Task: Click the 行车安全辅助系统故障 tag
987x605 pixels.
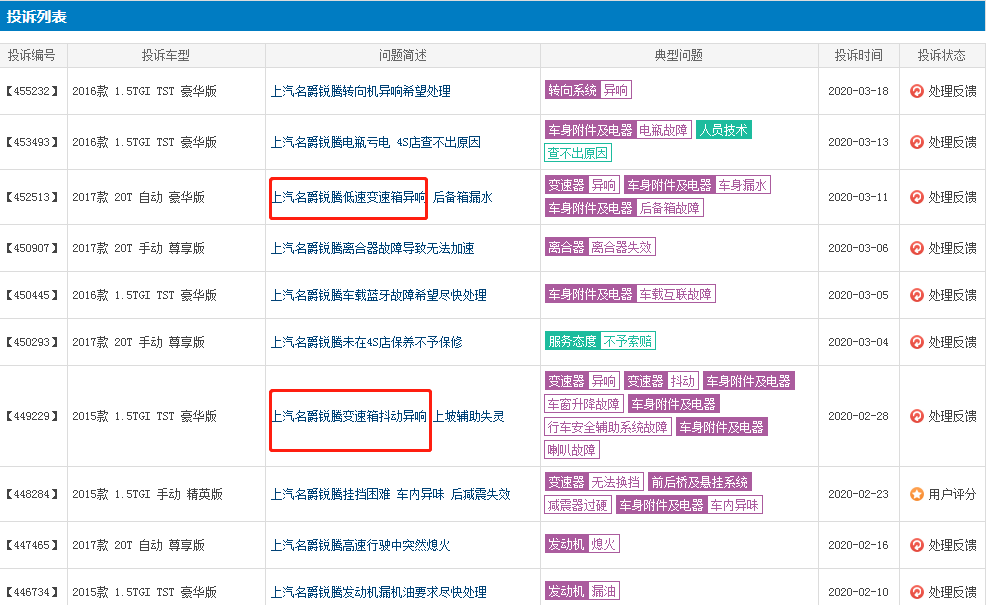Action: pos(608,427)
